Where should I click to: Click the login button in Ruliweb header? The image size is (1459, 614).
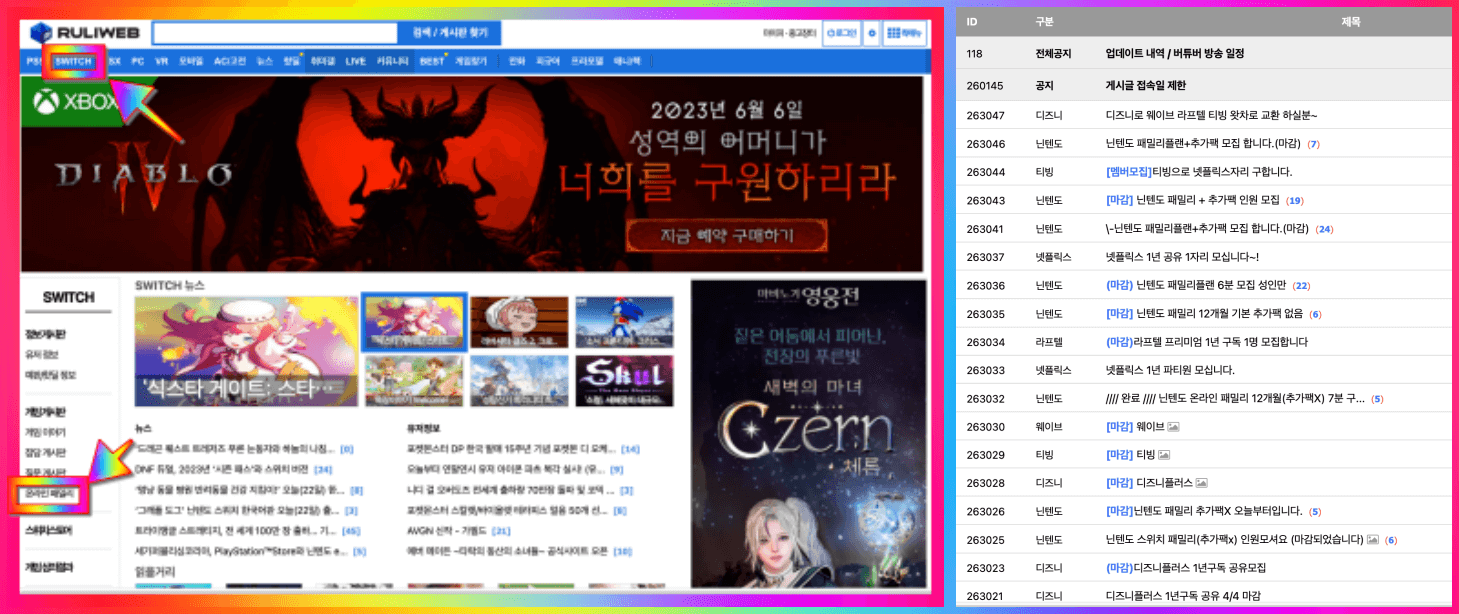click(x=841, y=33)
